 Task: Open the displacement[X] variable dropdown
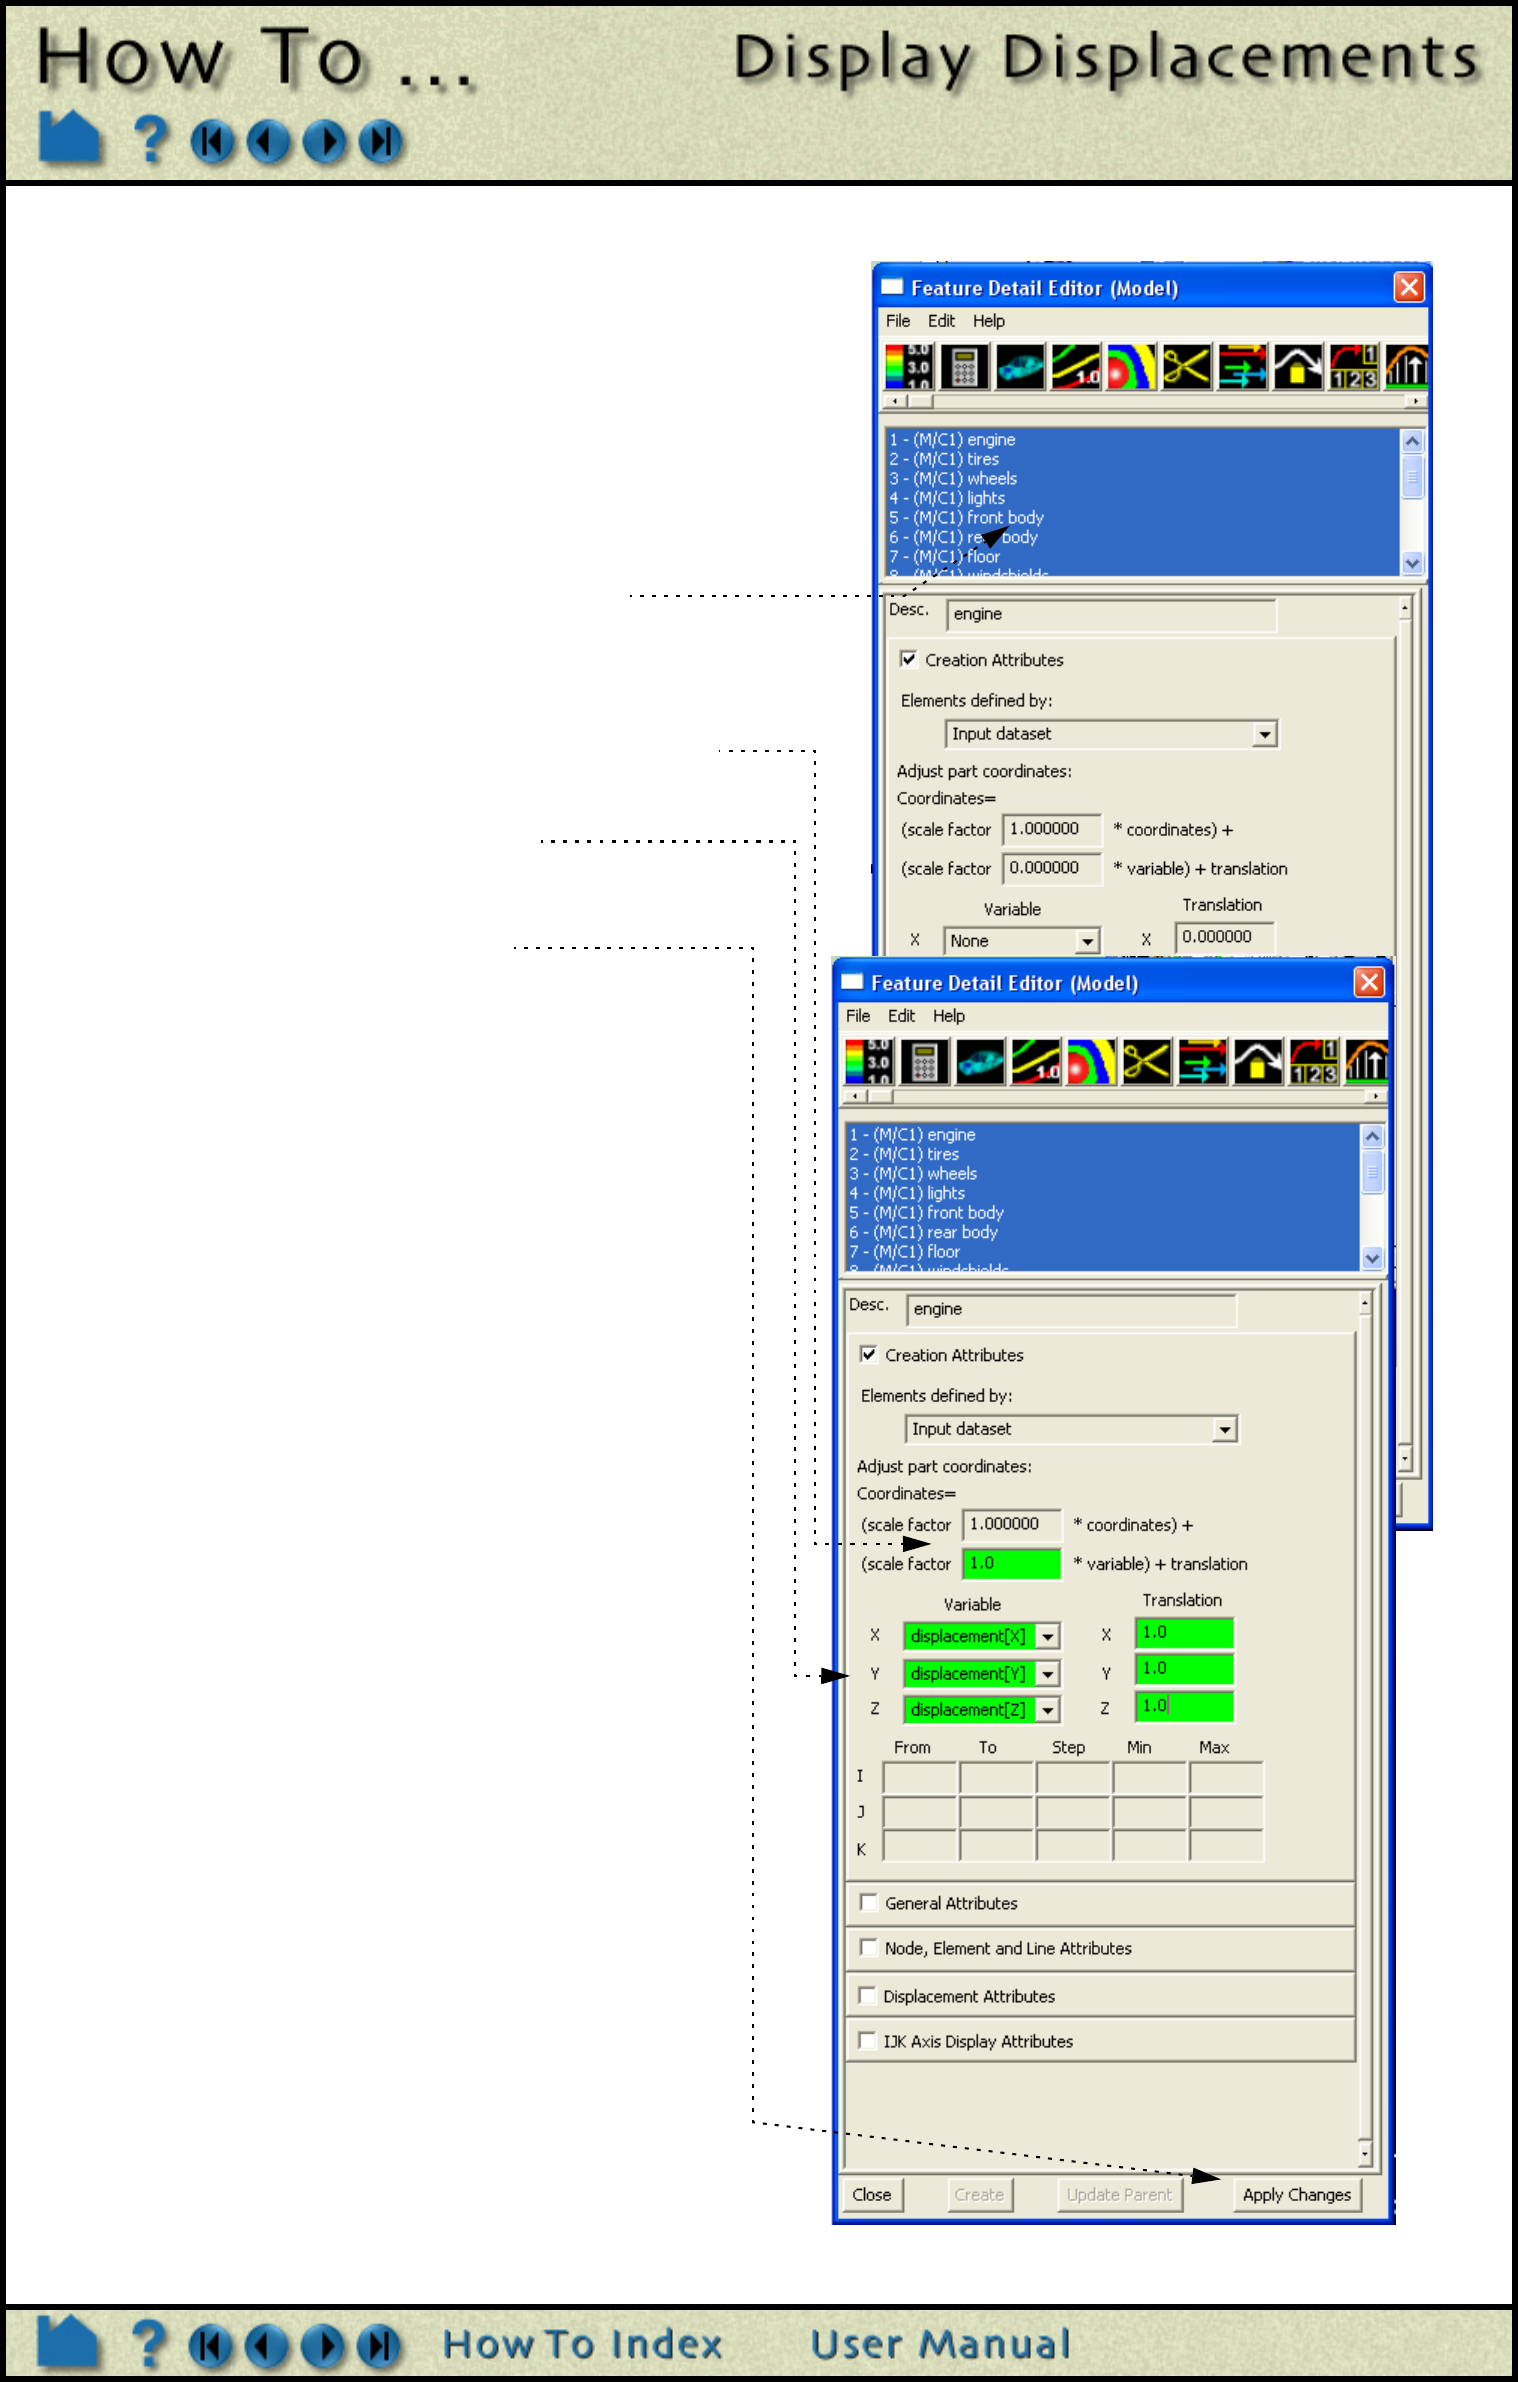click(981, 1636)
